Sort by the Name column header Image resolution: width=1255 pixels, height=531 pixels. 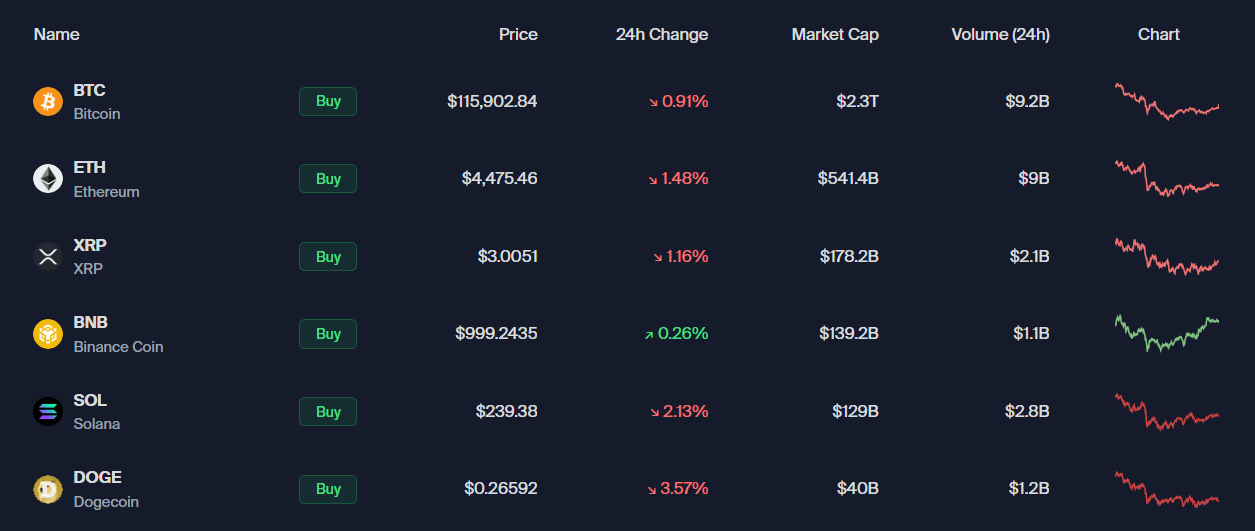(56, 34)
